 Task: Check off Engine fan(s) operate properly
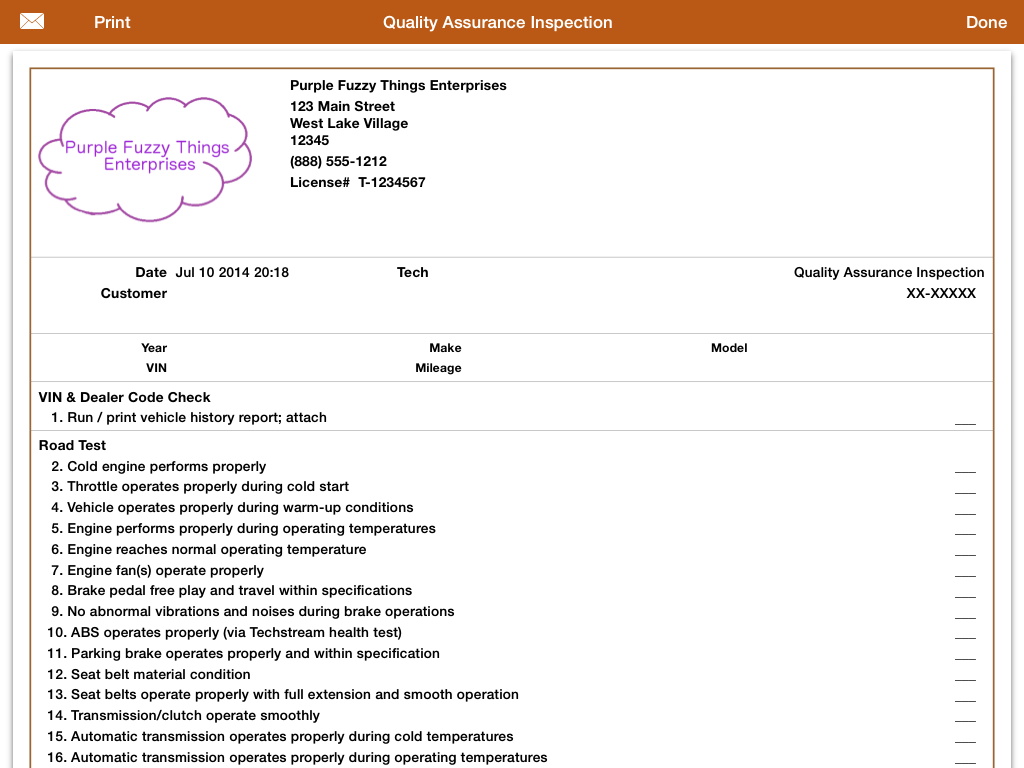(964, 571)
